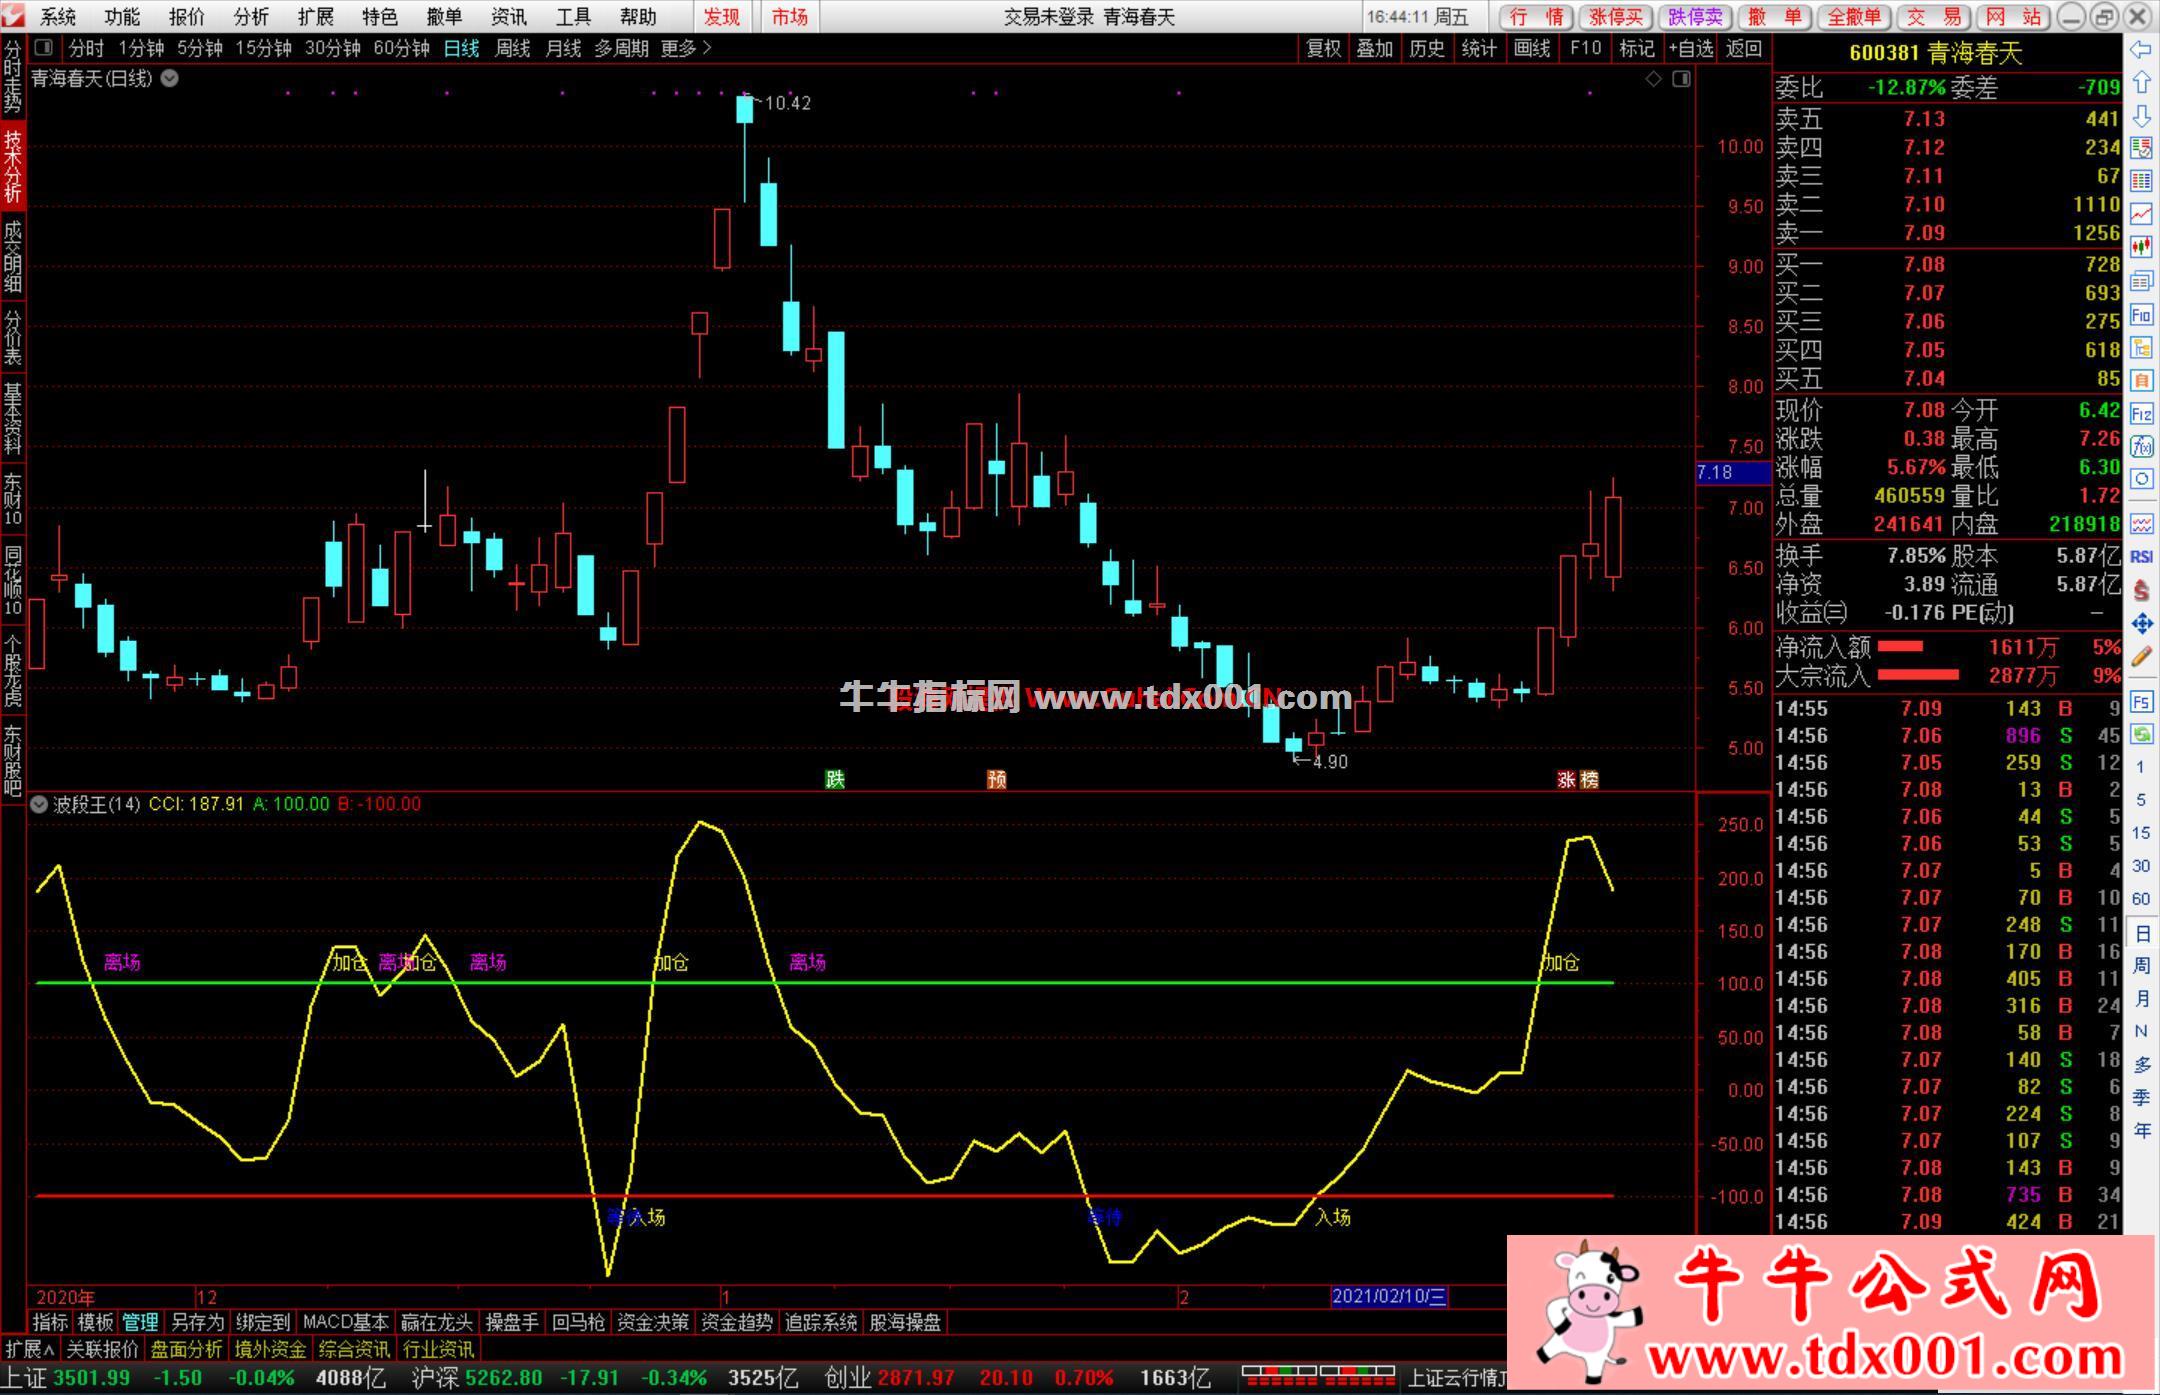Click the down arrow next stock icon

pyautogui.click(x=2141, y=115)
